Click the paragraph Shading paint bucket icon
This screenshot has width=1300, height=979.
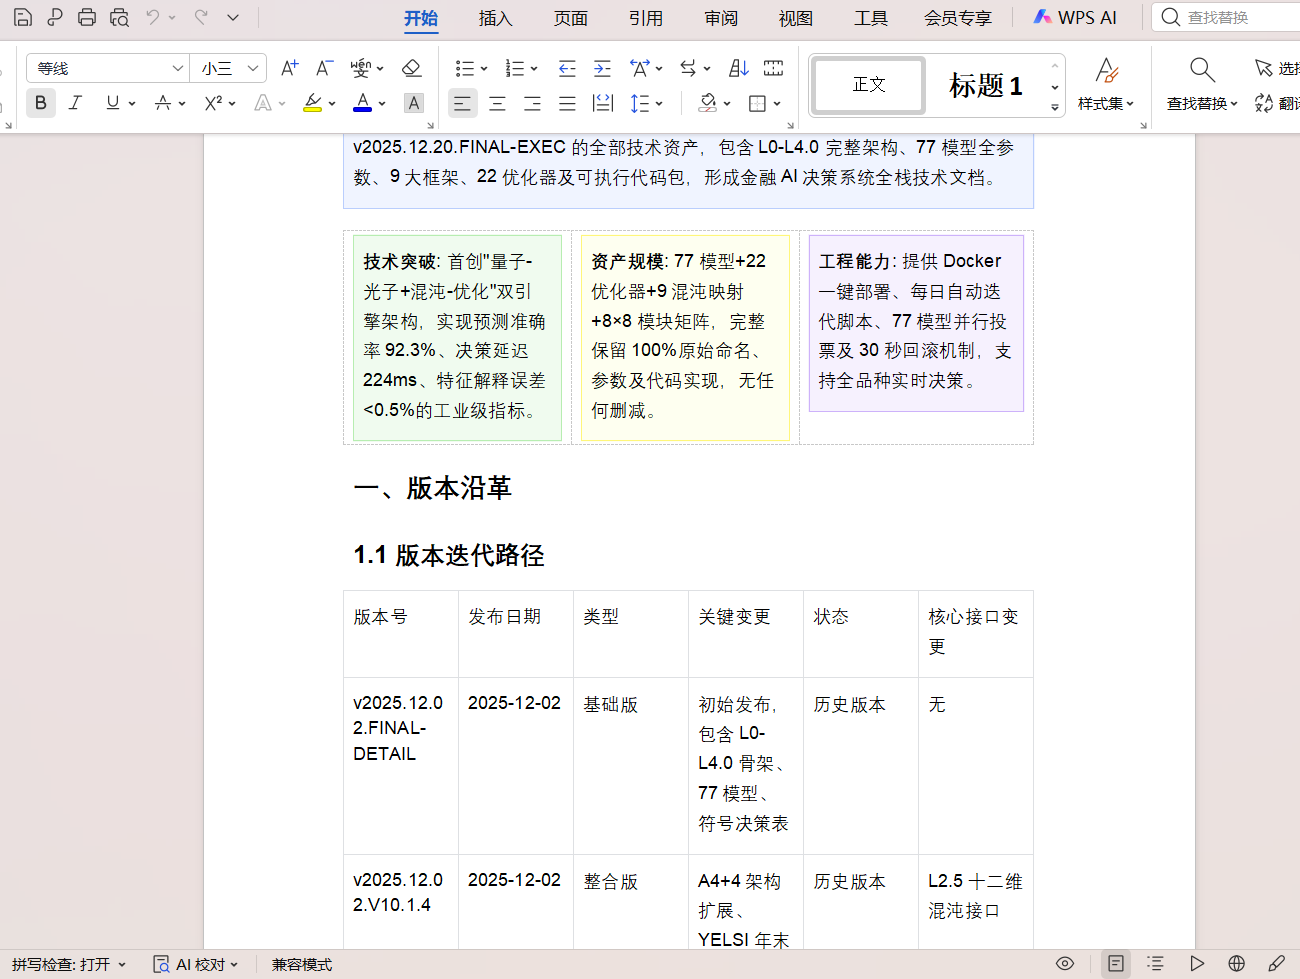click(708, 103)
